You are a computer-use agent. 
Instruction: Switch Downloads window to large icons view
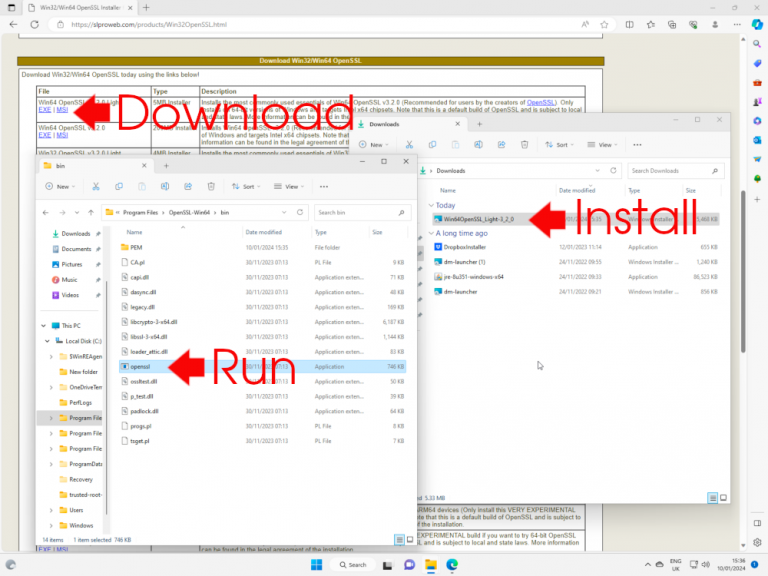pos(723,498)
